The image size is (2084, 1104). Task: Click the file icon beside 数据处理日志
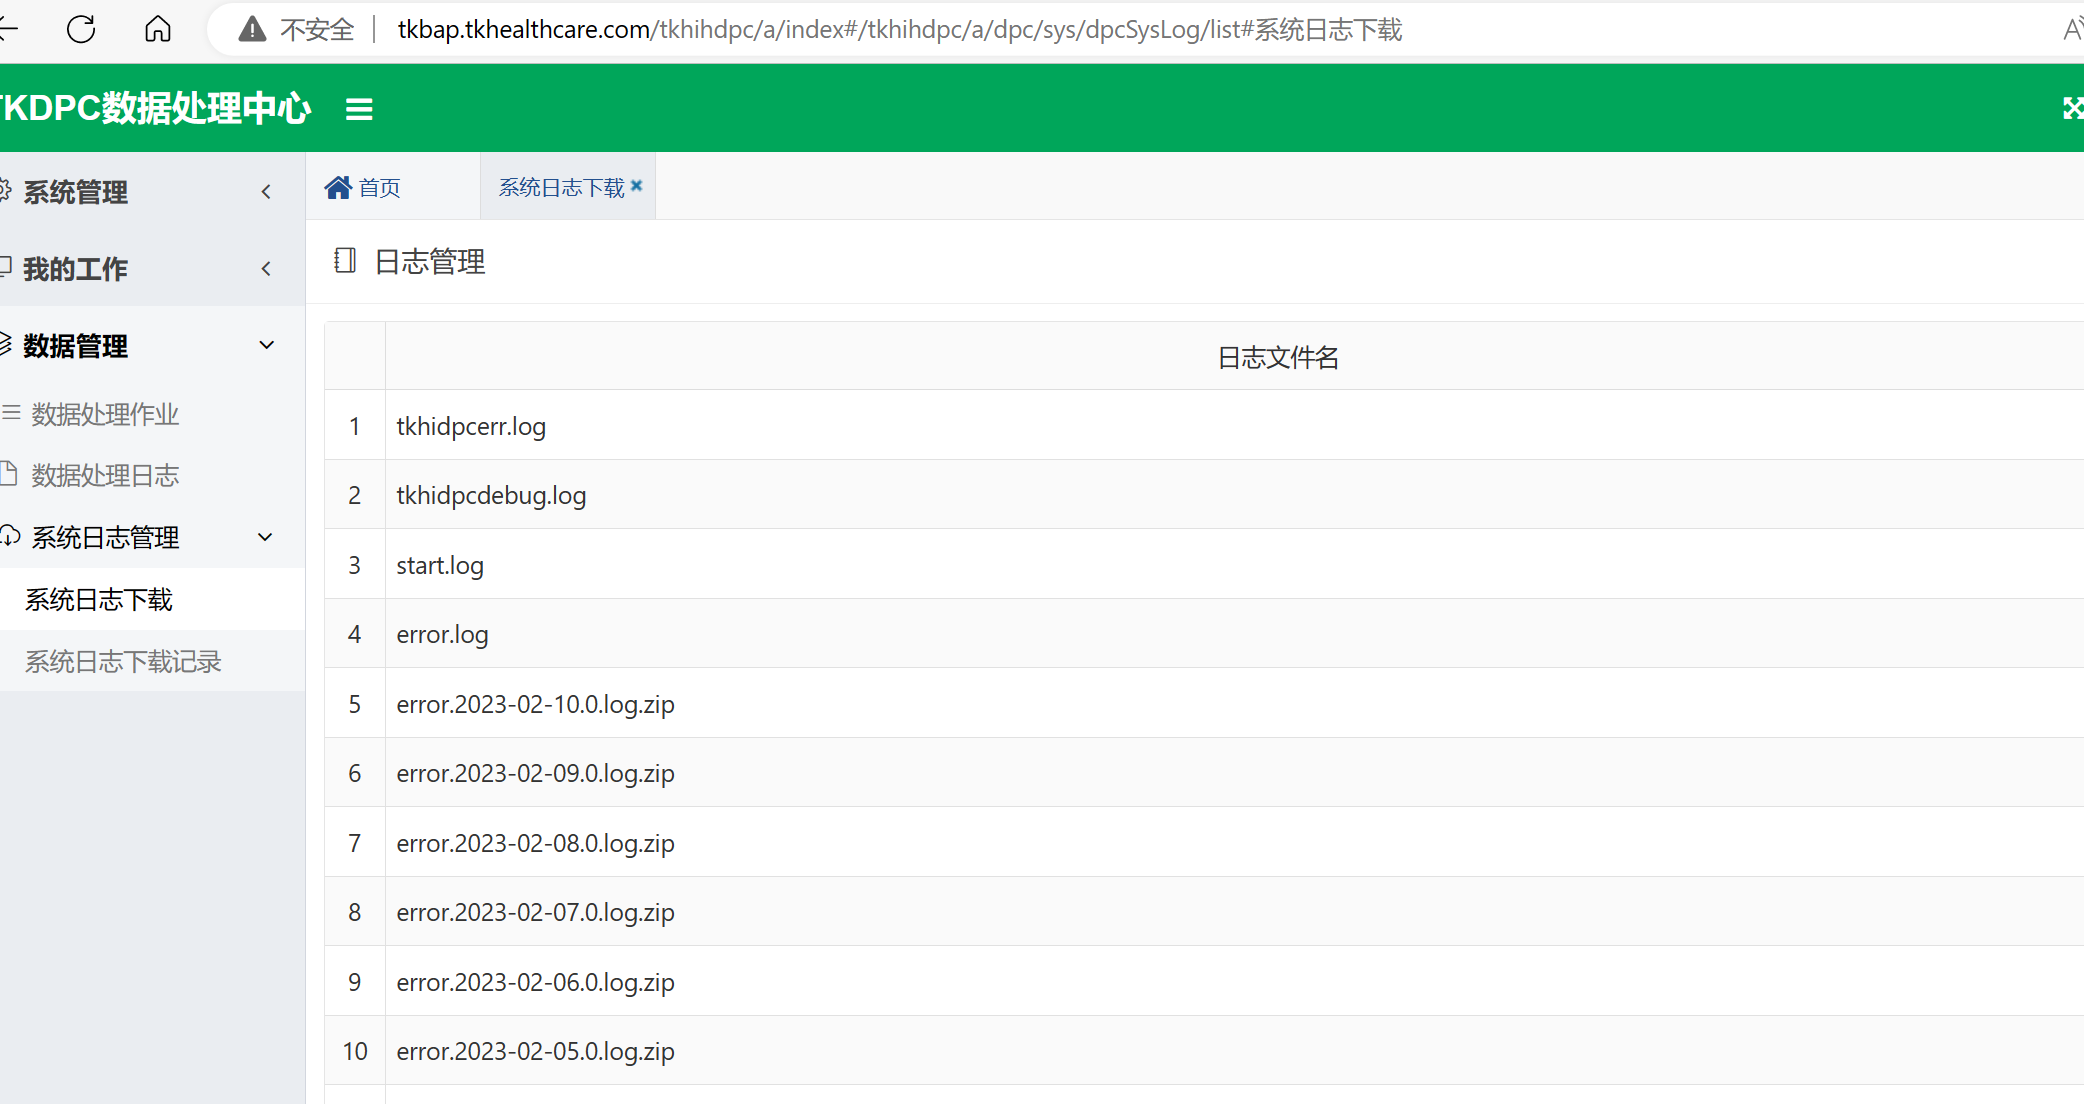click(9, 473)
